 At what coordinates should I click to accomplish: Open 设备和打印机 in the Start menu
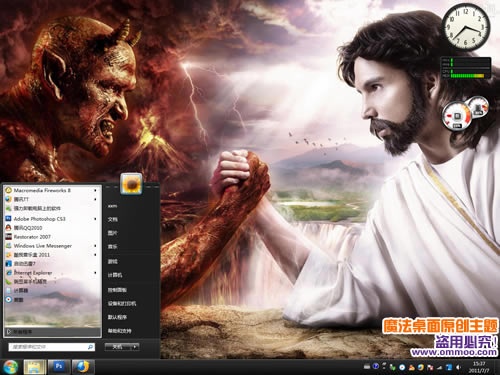(121, 304)
